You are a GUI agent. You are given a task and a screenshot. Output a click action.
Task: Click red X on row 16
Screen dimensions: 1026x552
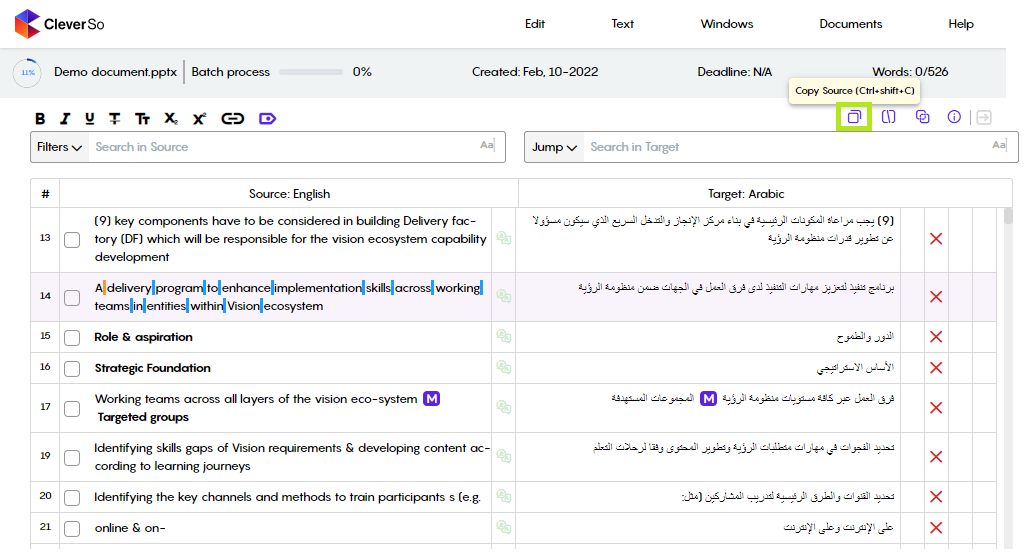pos(936,368)
